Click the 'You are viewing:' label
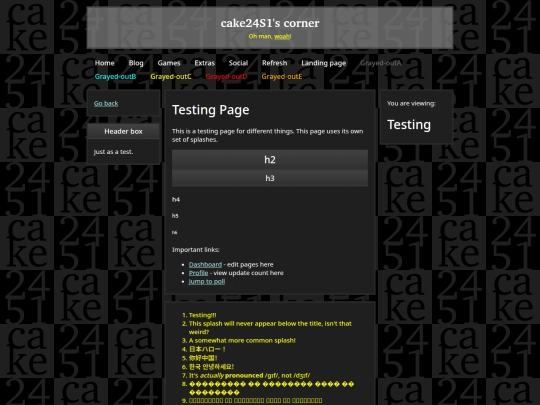The image size is (540, 405). [x=411, y=103]
